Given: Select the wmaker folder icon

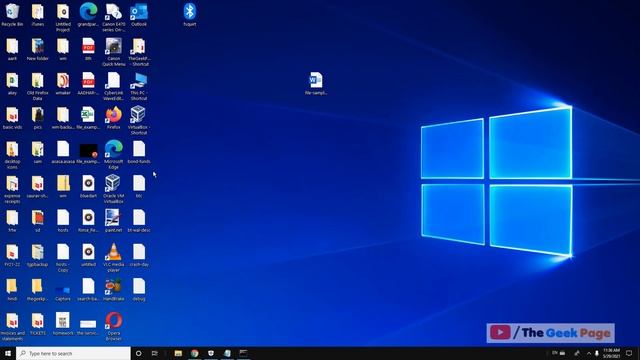Looking at the screenshot, I should (x=63, y=83).
